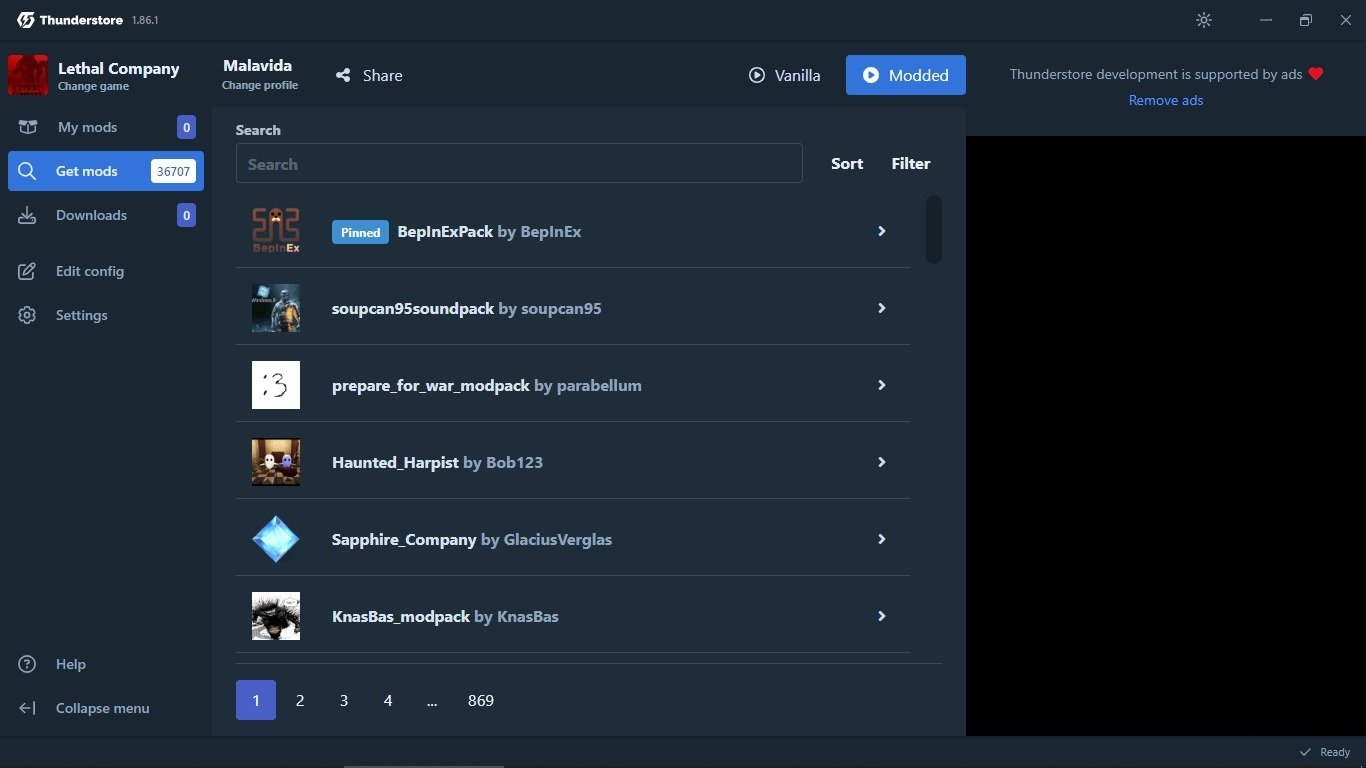Viewport: 1366px width, 768px height.
Task: Click the soupcan95soundpack mod thumbnail
Action: click(276, 308)
